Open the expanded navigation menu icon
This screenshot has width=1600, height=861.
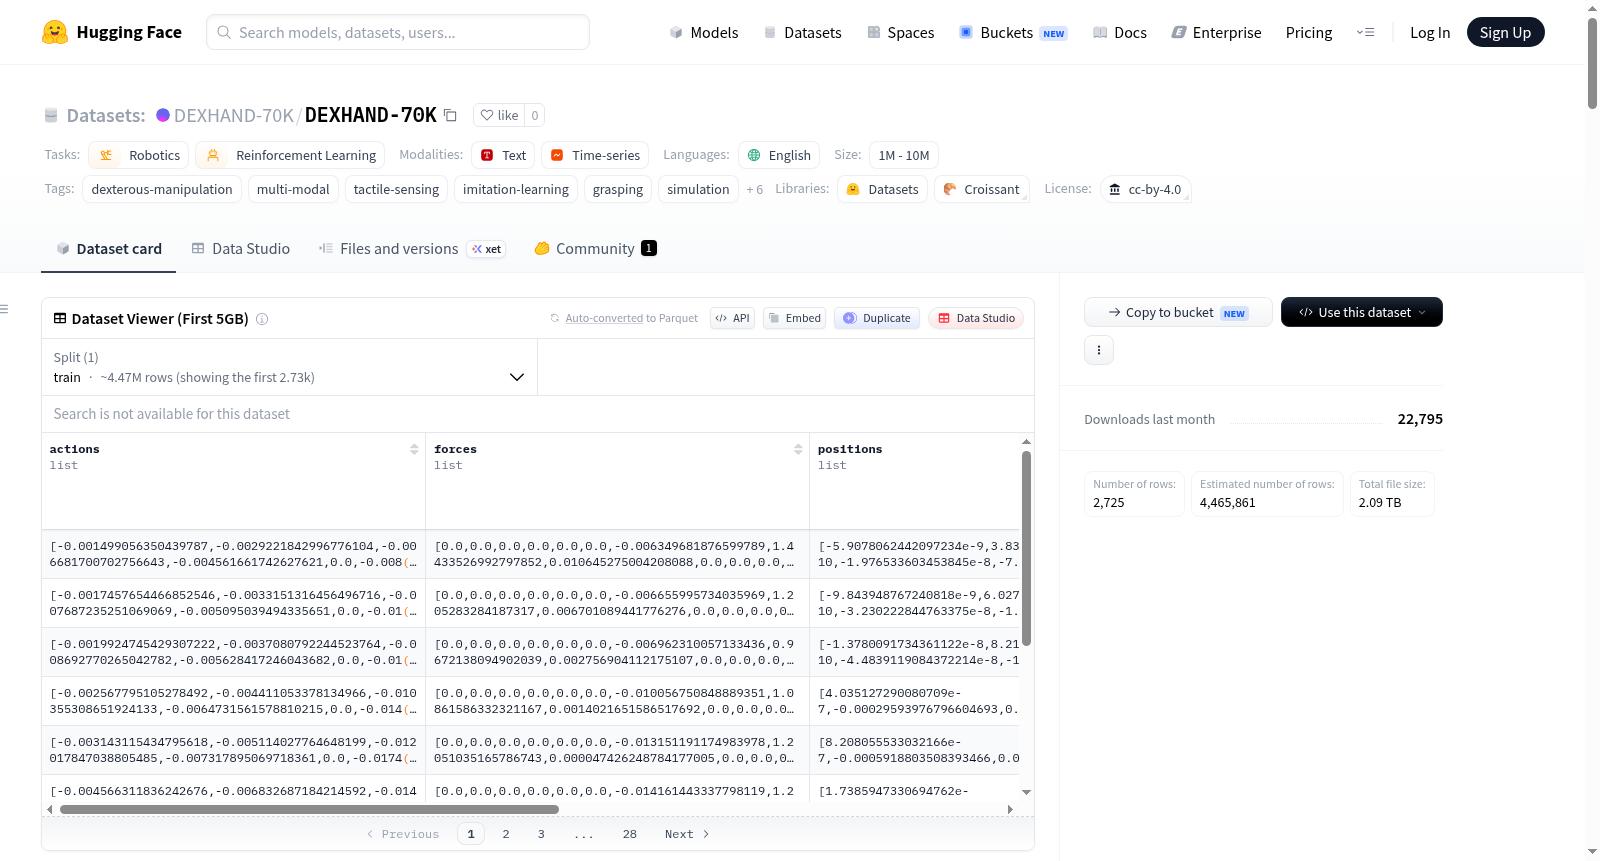pyautogui.click(x=1365, y=32)
